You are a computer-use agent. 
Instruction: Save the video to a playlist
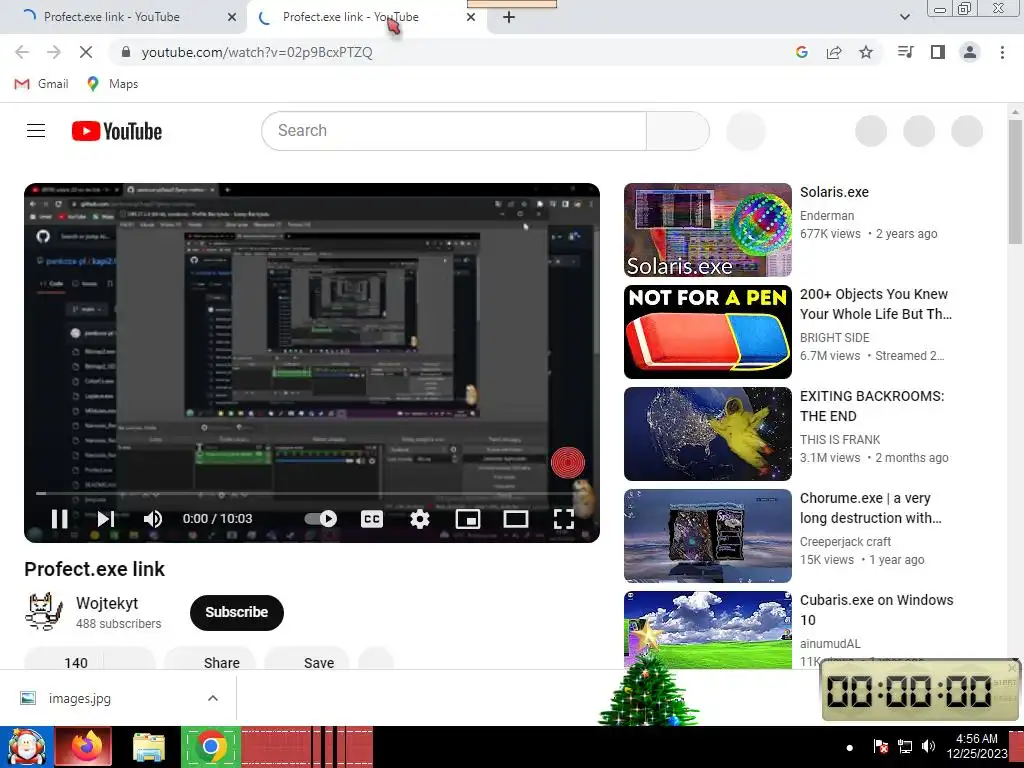[307, 660]
